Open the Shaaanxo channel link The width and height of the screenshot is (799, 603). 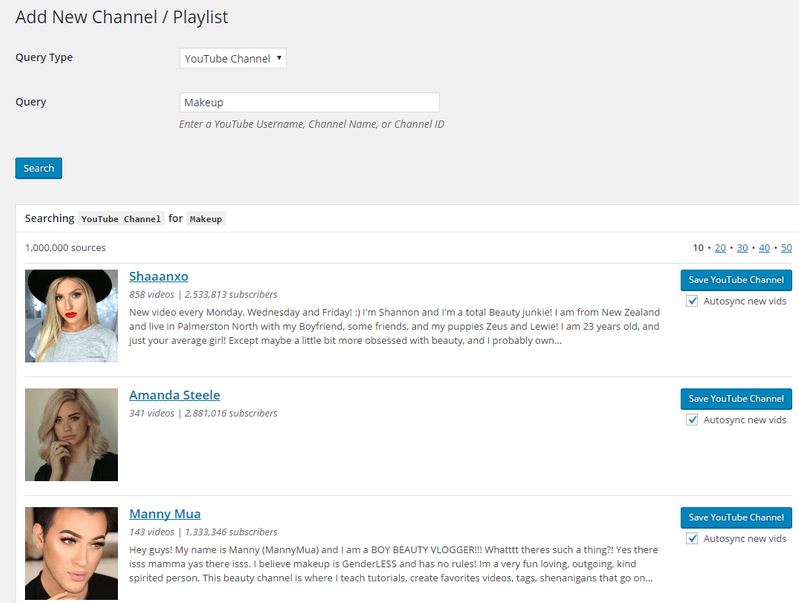point(158,276)
